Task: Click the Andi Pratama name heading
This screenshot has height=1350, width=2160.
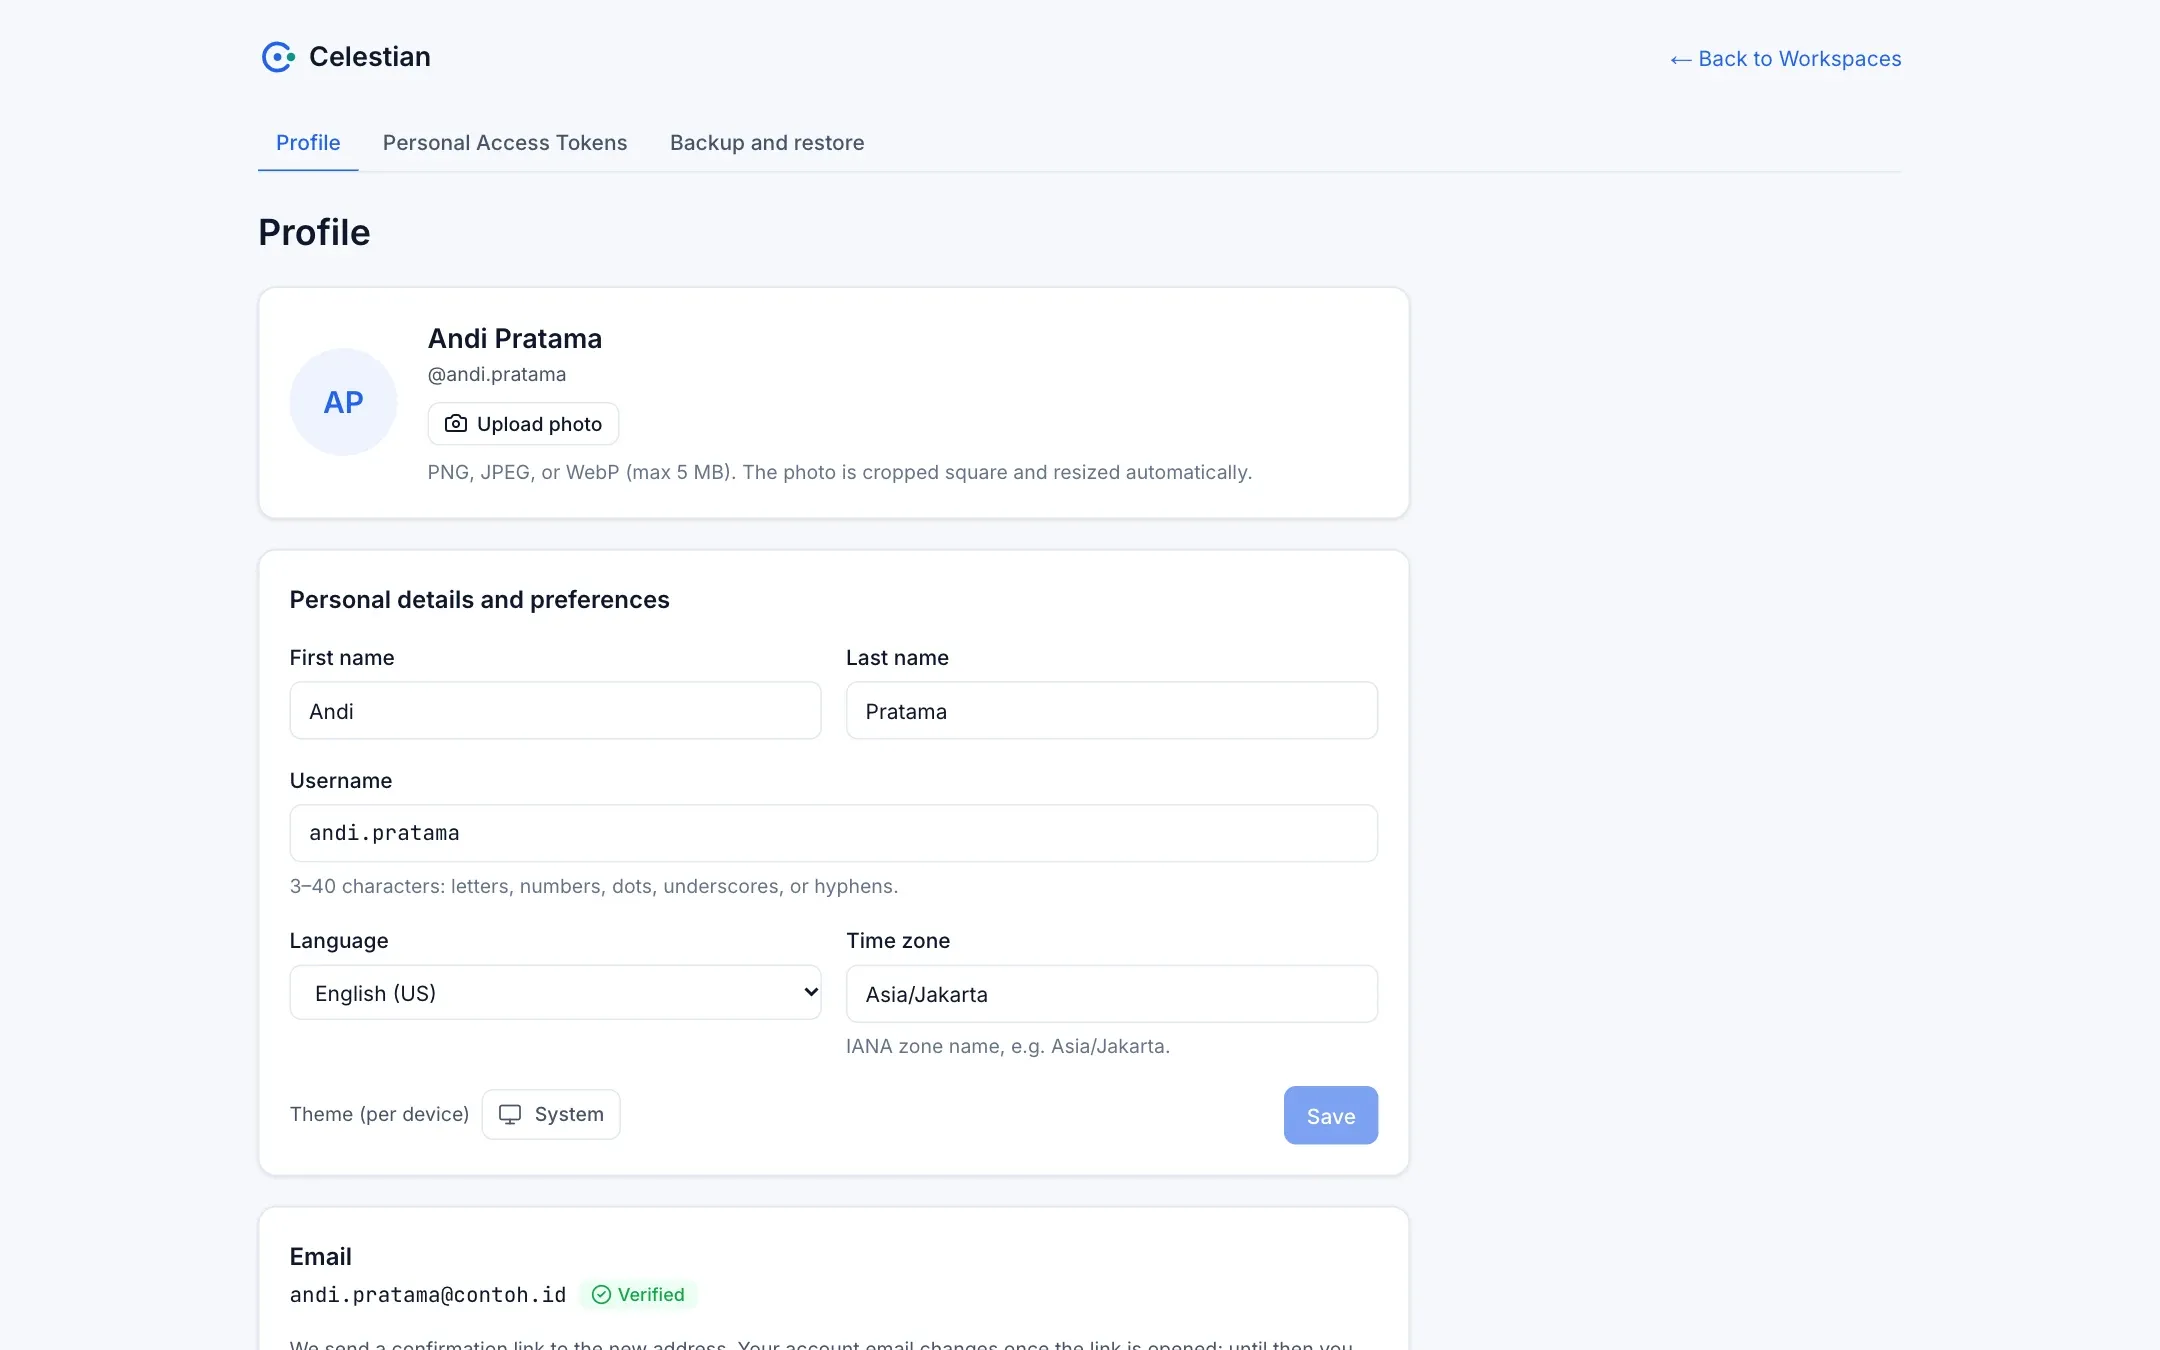Action: click(x=515, y=339)
